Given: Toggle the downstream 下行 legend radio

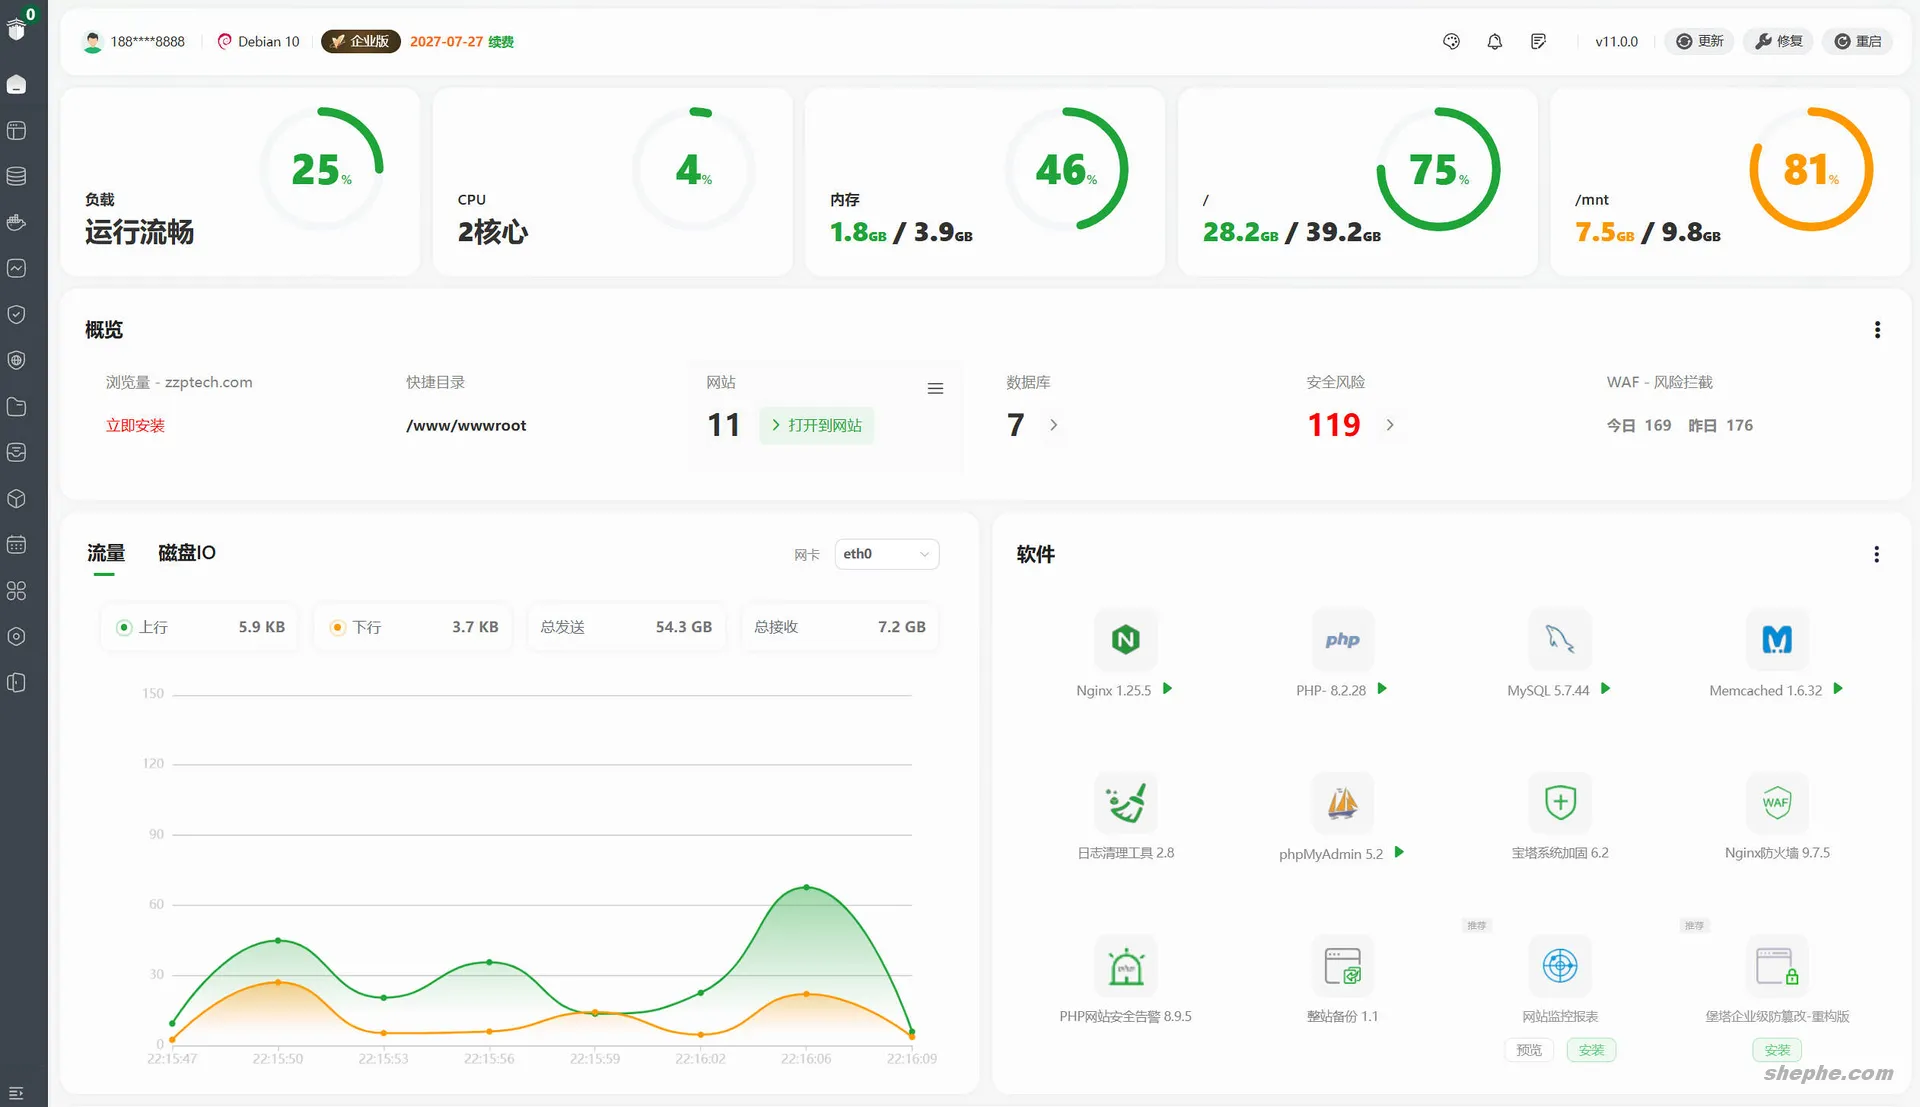Looking at the screenshot, I should pyautogui.click(x=338, y=627).
